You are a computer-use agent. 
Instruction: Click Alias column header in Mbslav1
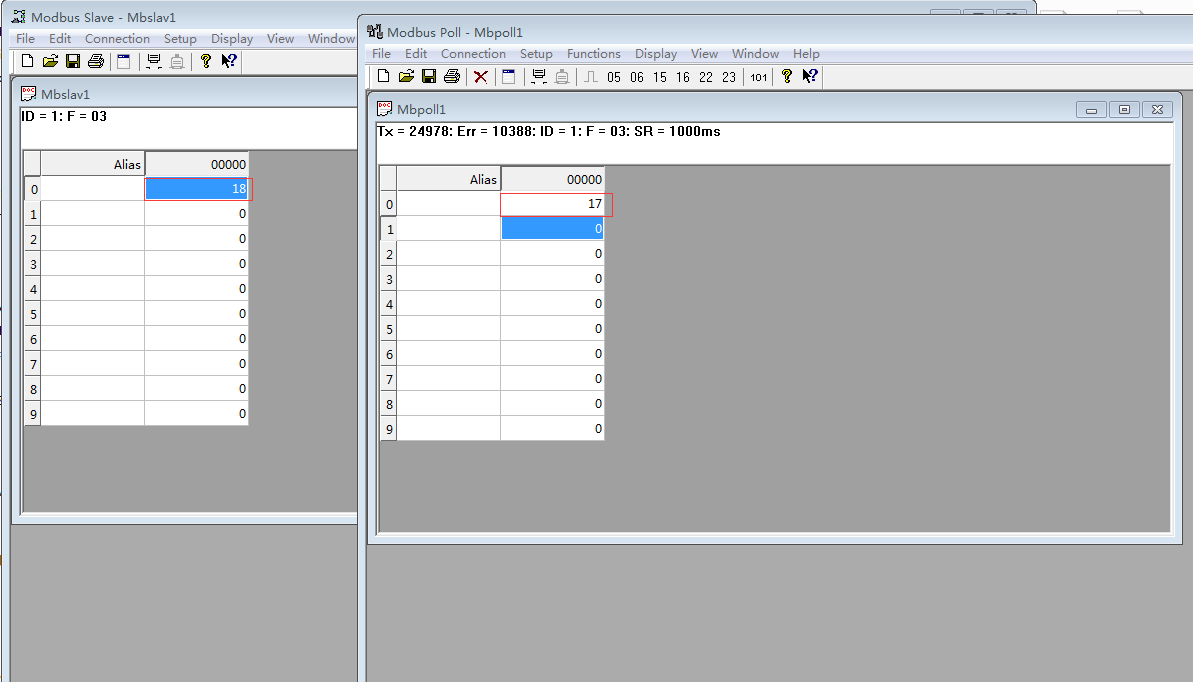pyautogui.click(x=93, y=164)
